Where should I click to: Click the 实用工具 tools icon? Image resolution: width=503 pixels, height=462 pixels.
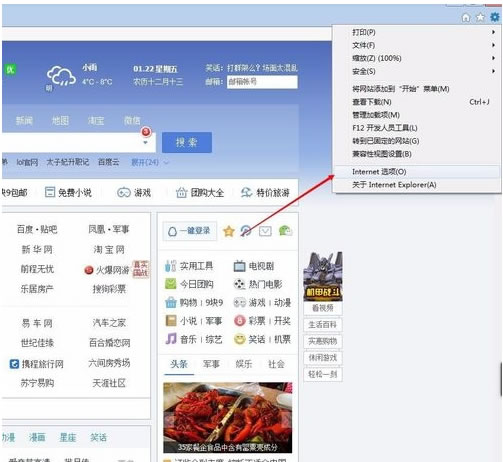coord(170,266)
